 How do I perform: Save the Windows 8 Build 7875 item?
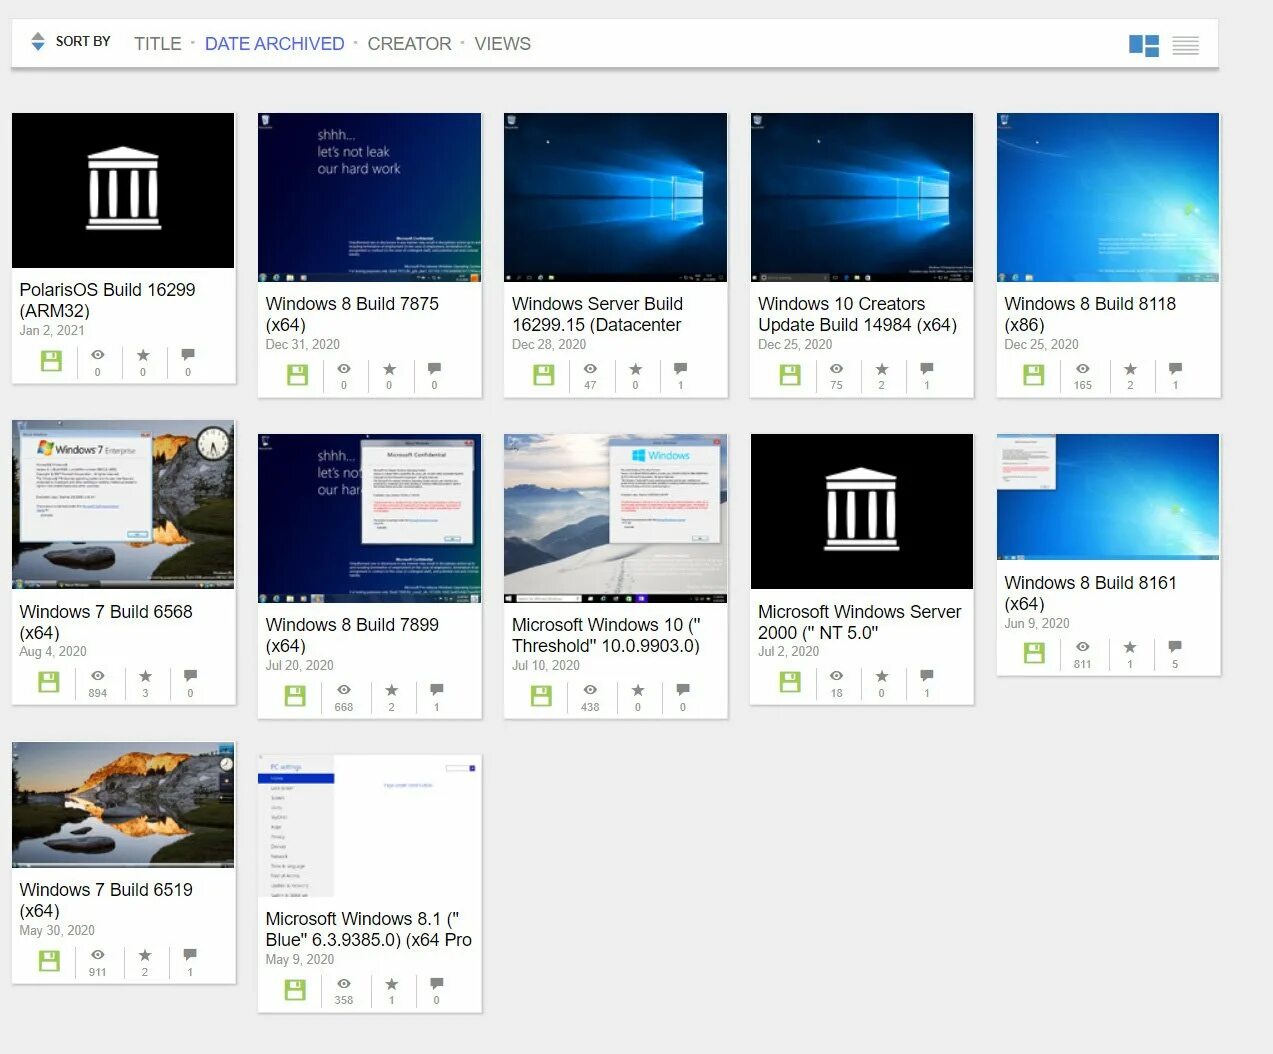[297, 372]
